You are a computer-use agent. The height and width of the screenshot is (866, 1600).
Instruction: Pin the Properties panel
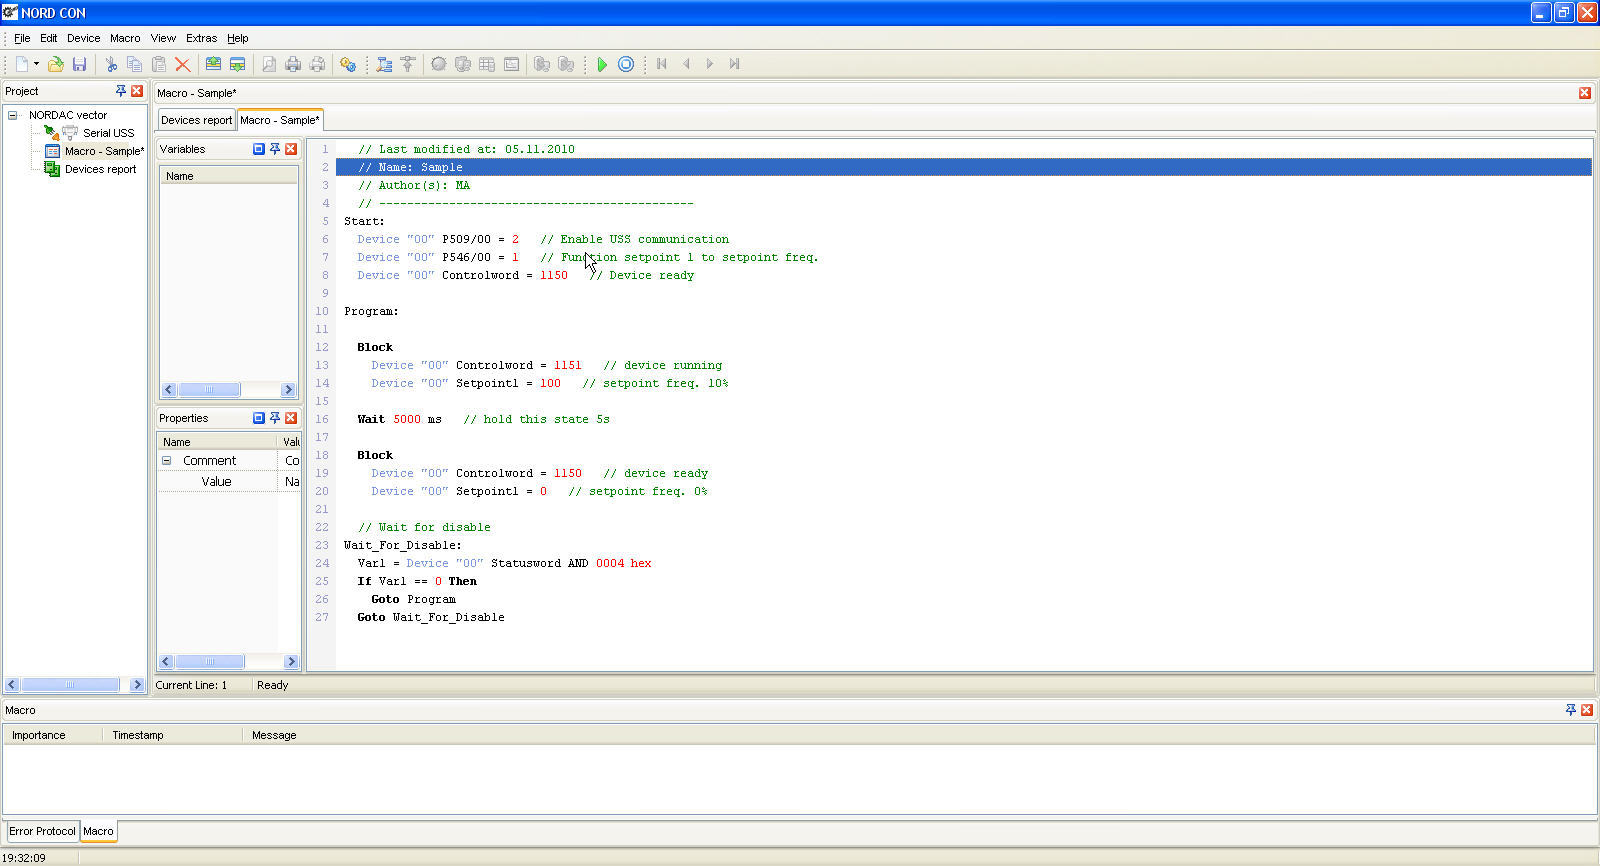(x=275, y=418)
